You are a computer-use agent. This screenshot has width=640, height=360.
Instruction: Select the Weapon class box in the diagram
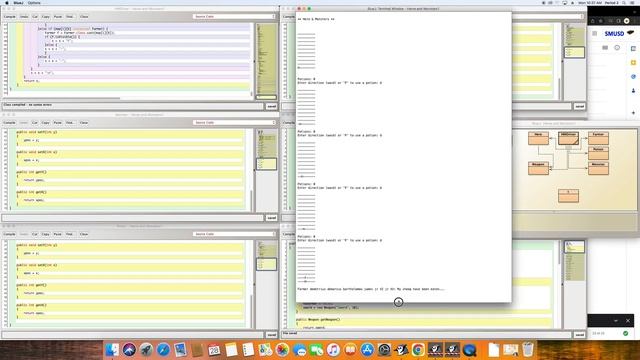click(x=538, y=168)
